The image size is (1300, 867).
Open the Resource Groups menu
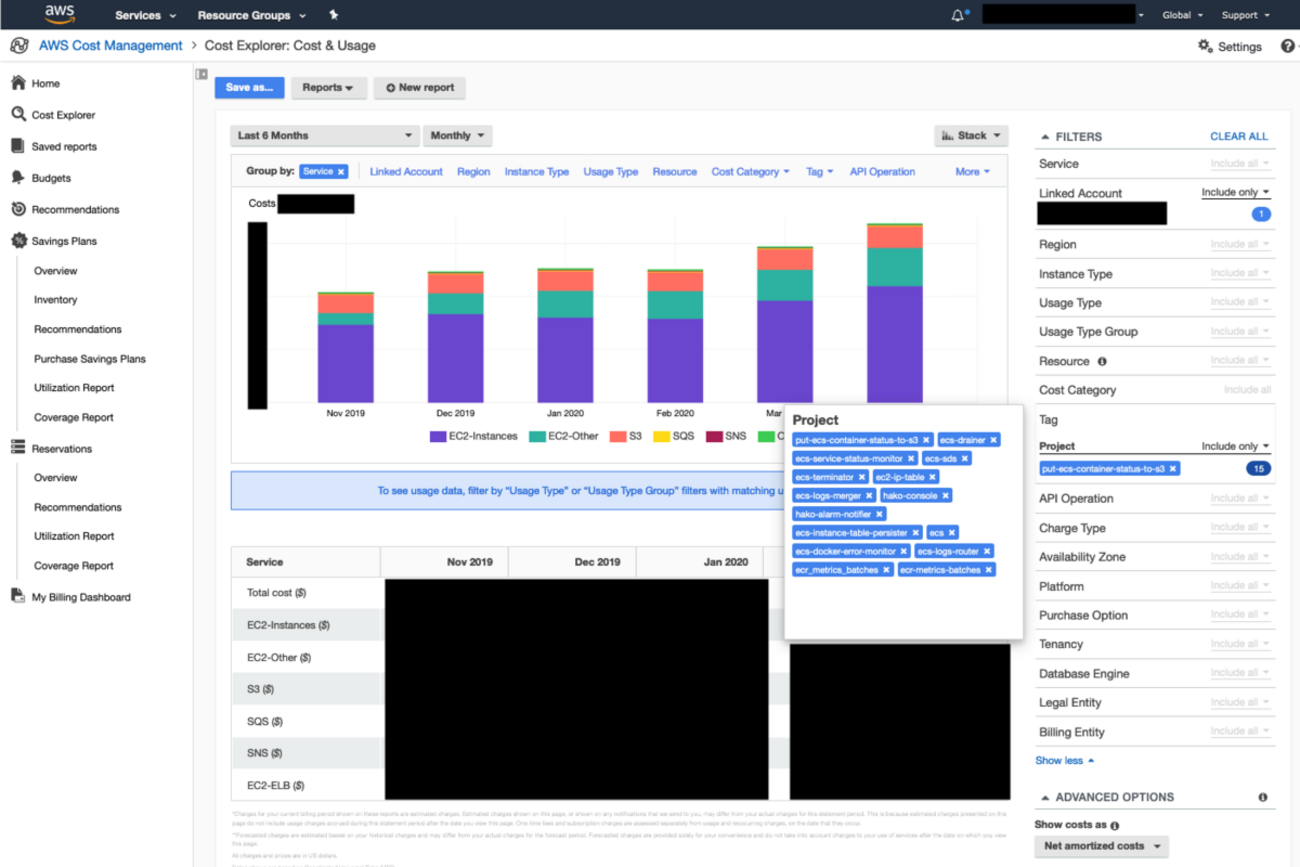click(x=251, y=15)
